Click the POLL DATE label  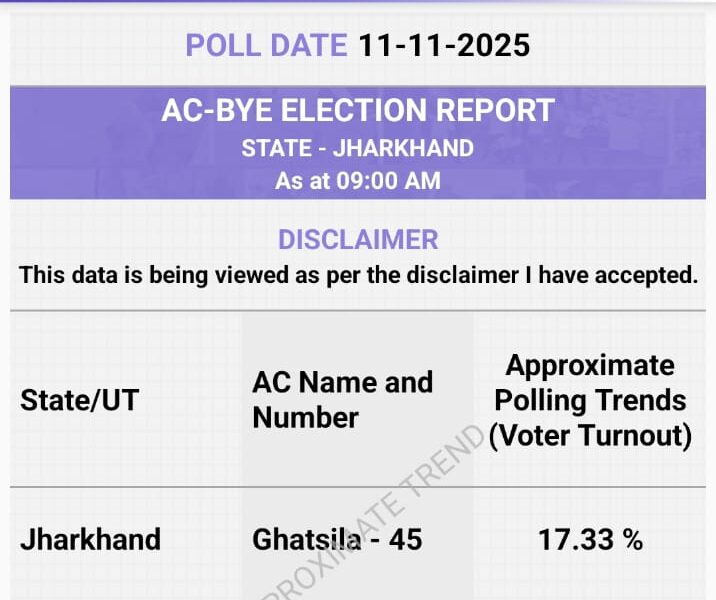click(266, 45)
